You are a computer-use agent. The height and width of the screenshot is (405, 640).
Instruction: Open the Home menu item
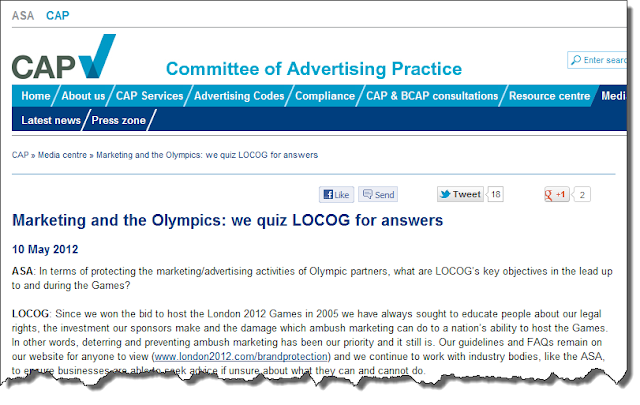coord(36,96)
